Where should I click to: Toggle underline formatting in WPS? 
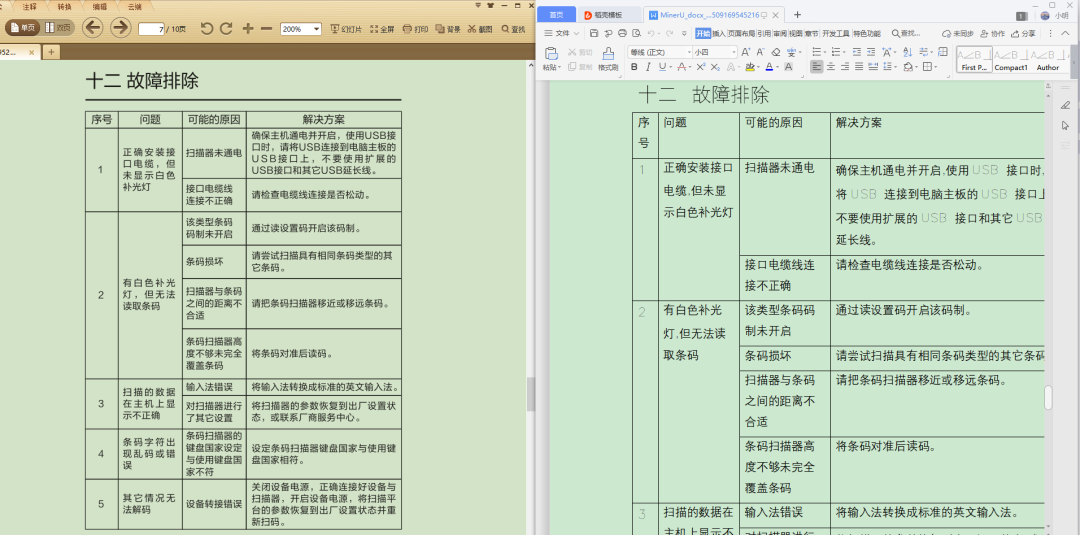[x=662, y=67]
